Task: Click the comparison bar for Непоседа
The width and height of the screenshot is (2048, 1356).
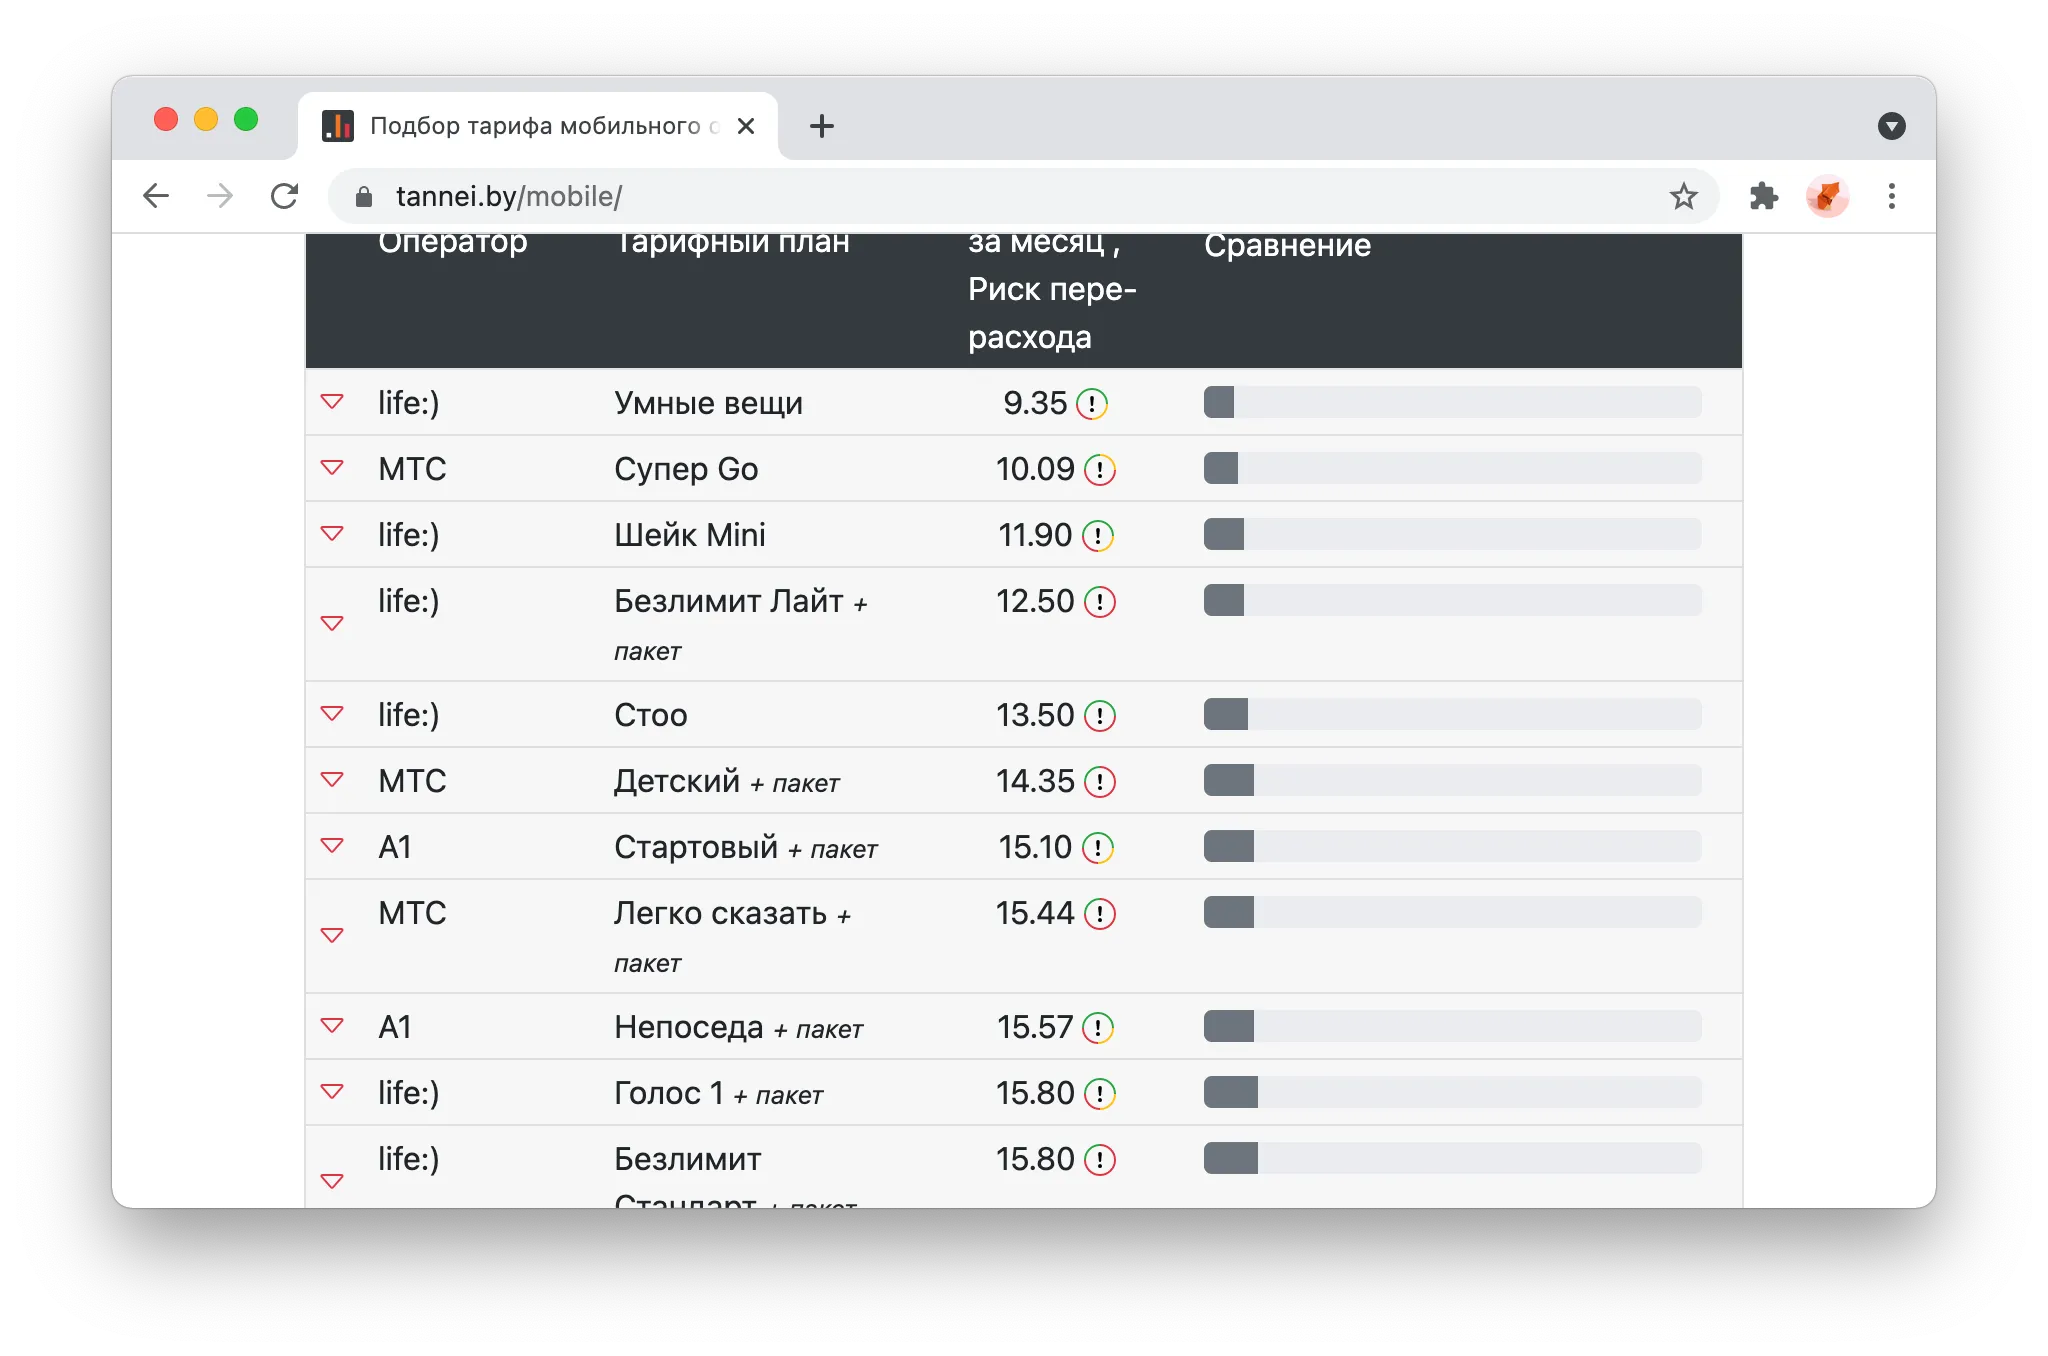Action: point(1453,1026)
